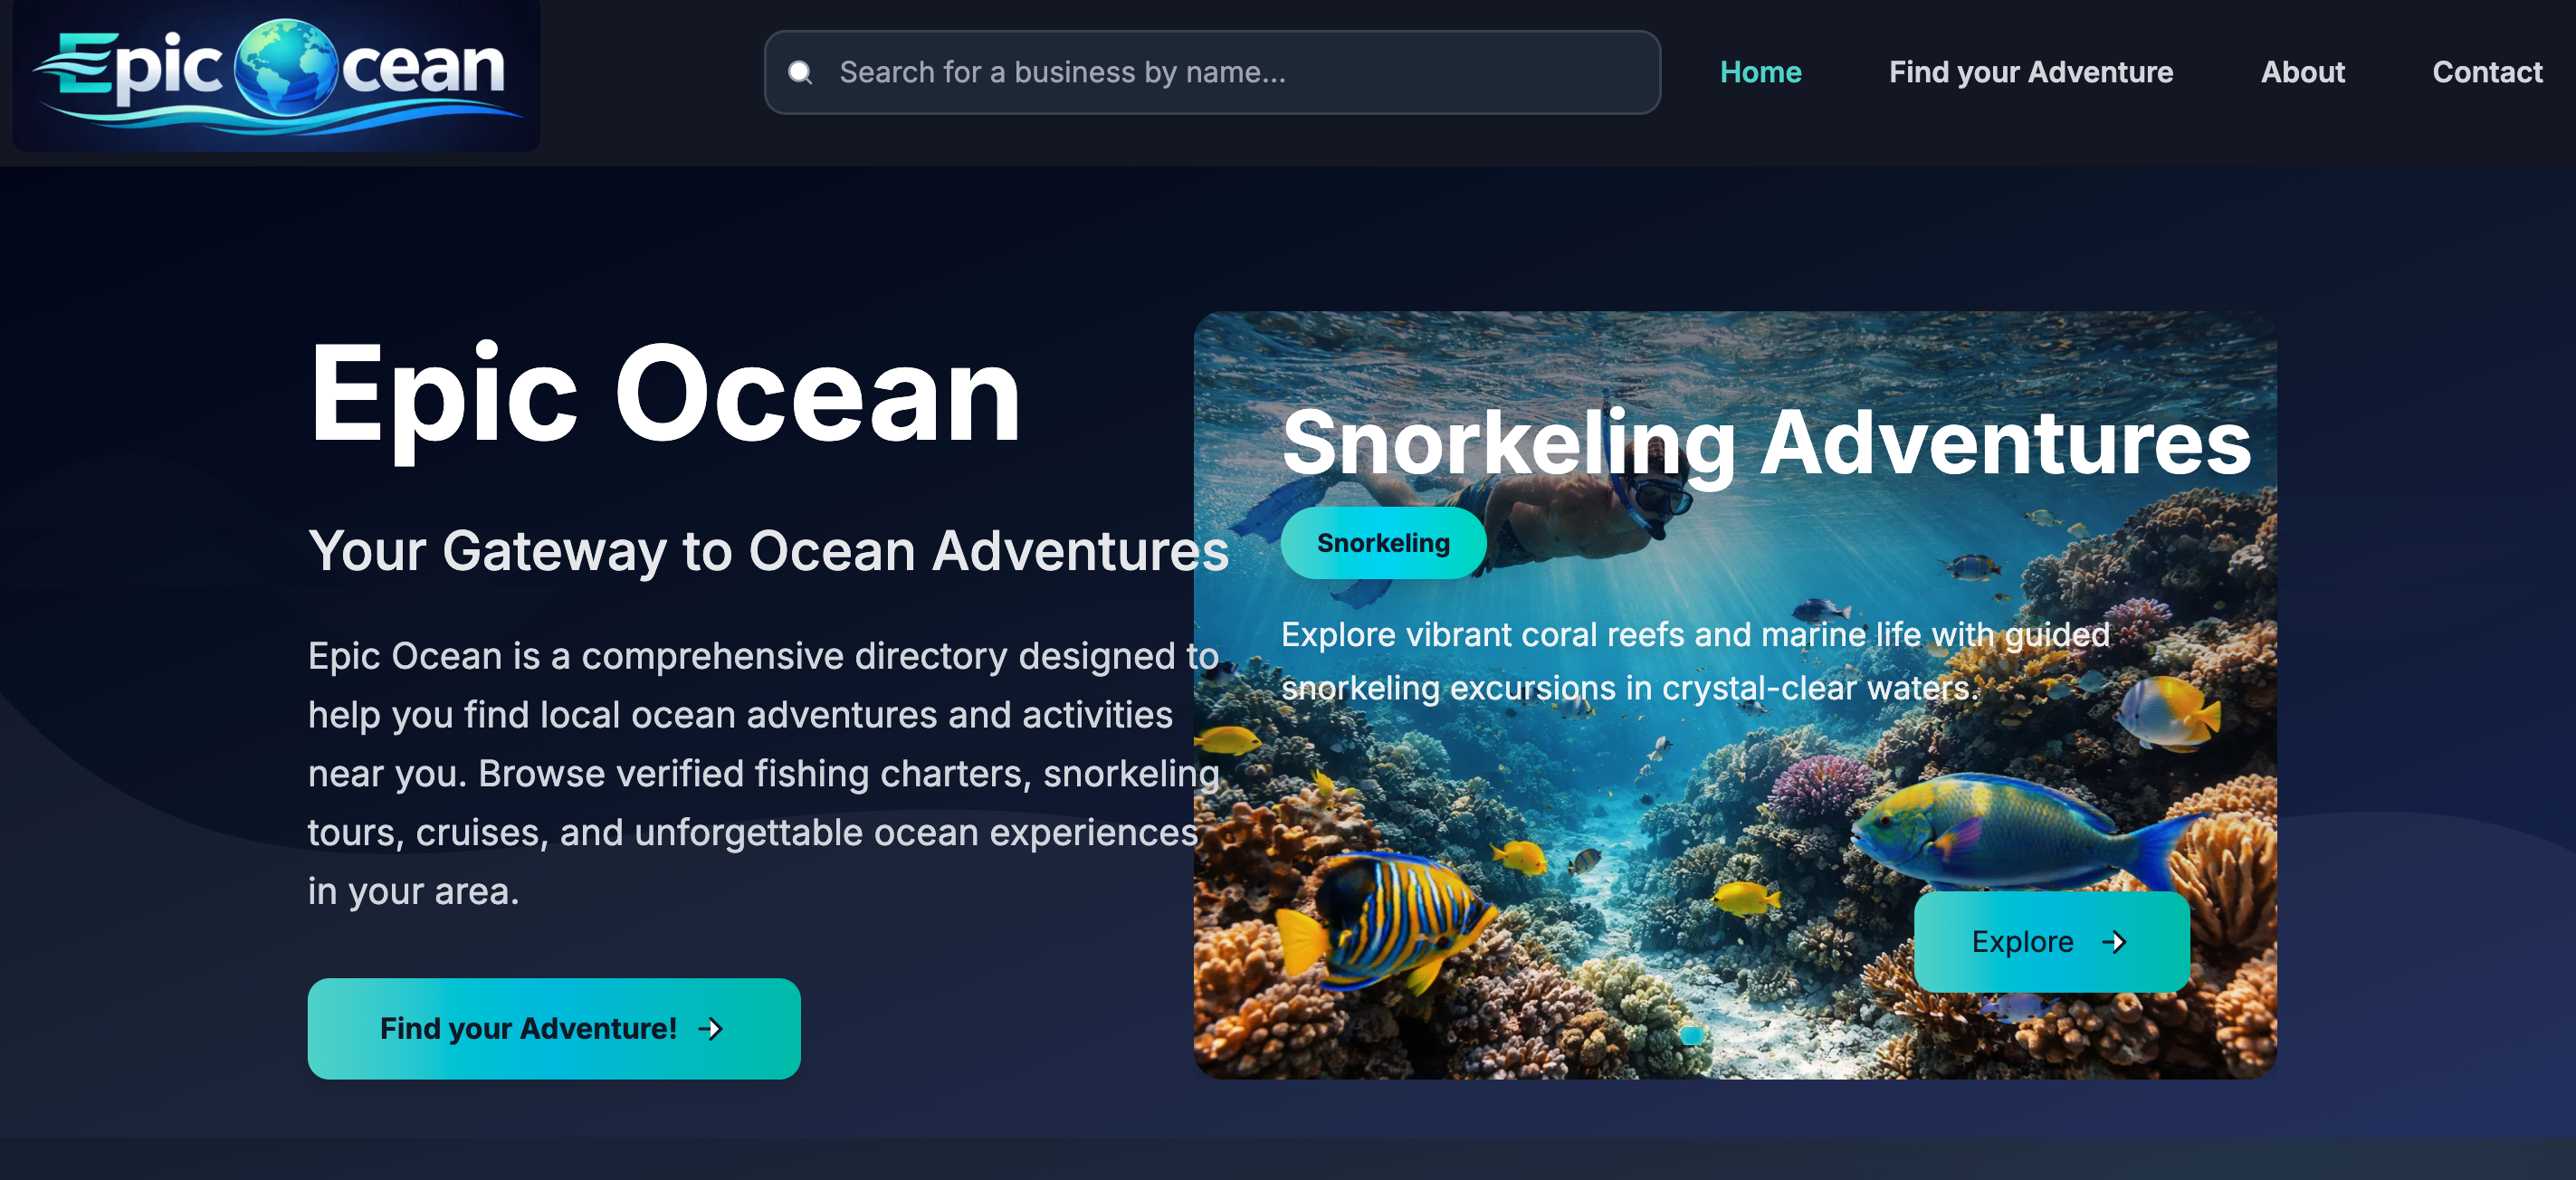Click the Explore button on the snorkeling card
This screenshot has width=2576, height=1180.
2051,941
